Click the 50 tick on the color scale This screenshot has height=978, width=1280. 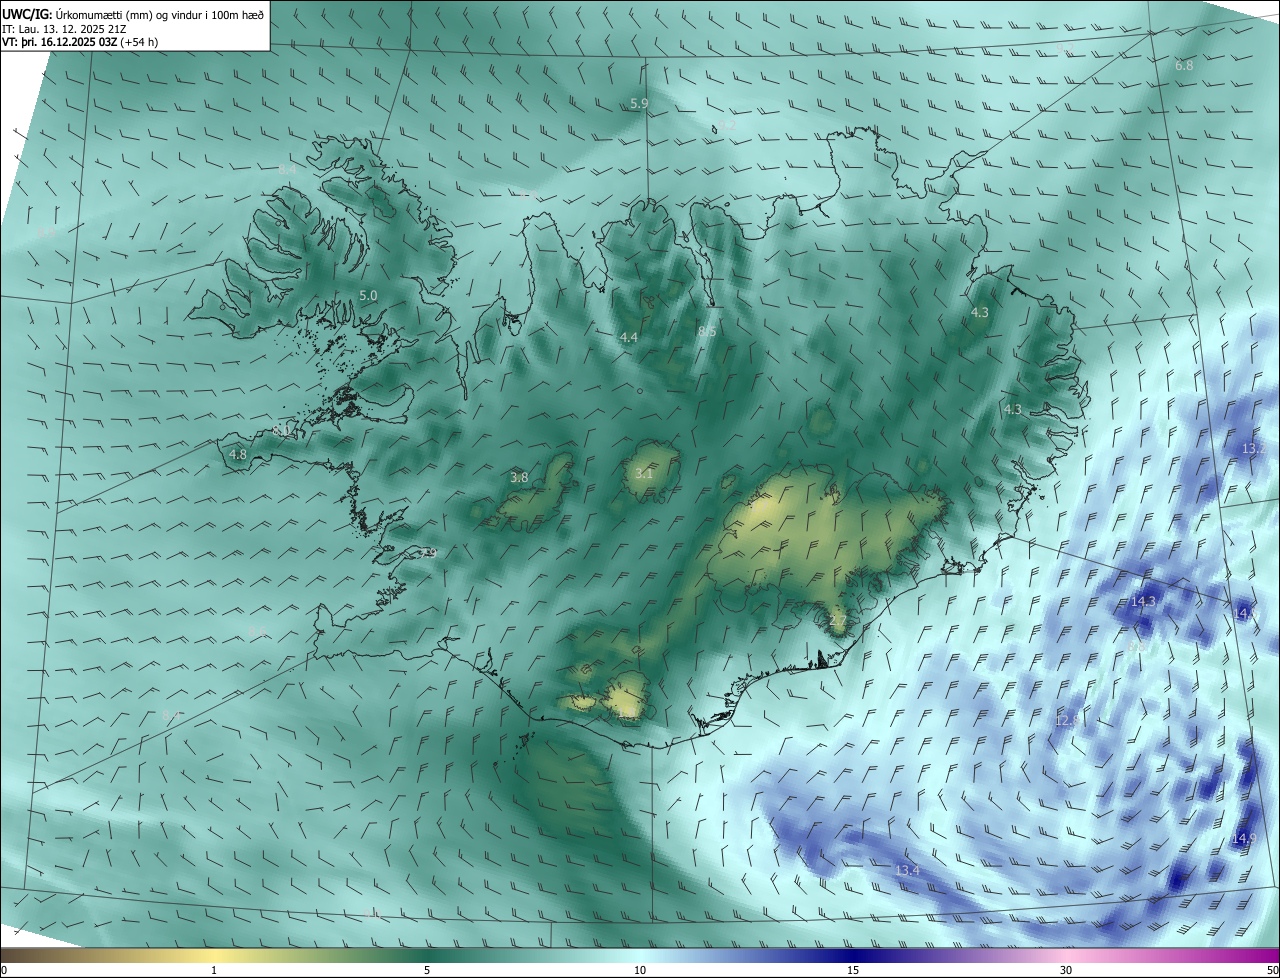click(x=1272, y=970)
